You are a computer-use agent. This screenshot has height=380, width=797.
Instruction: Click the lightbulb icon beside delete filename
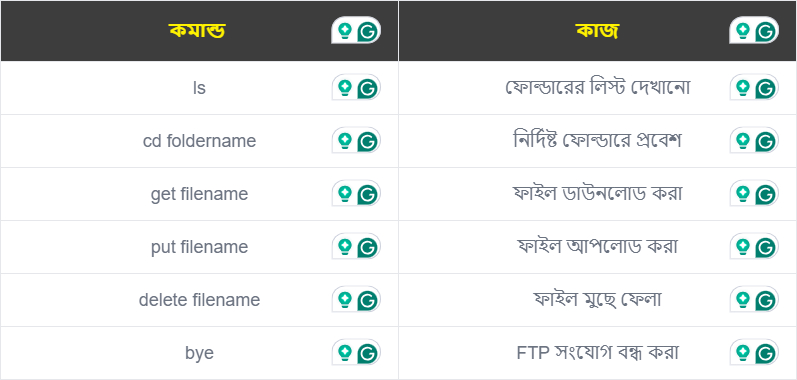pos(346,300)
